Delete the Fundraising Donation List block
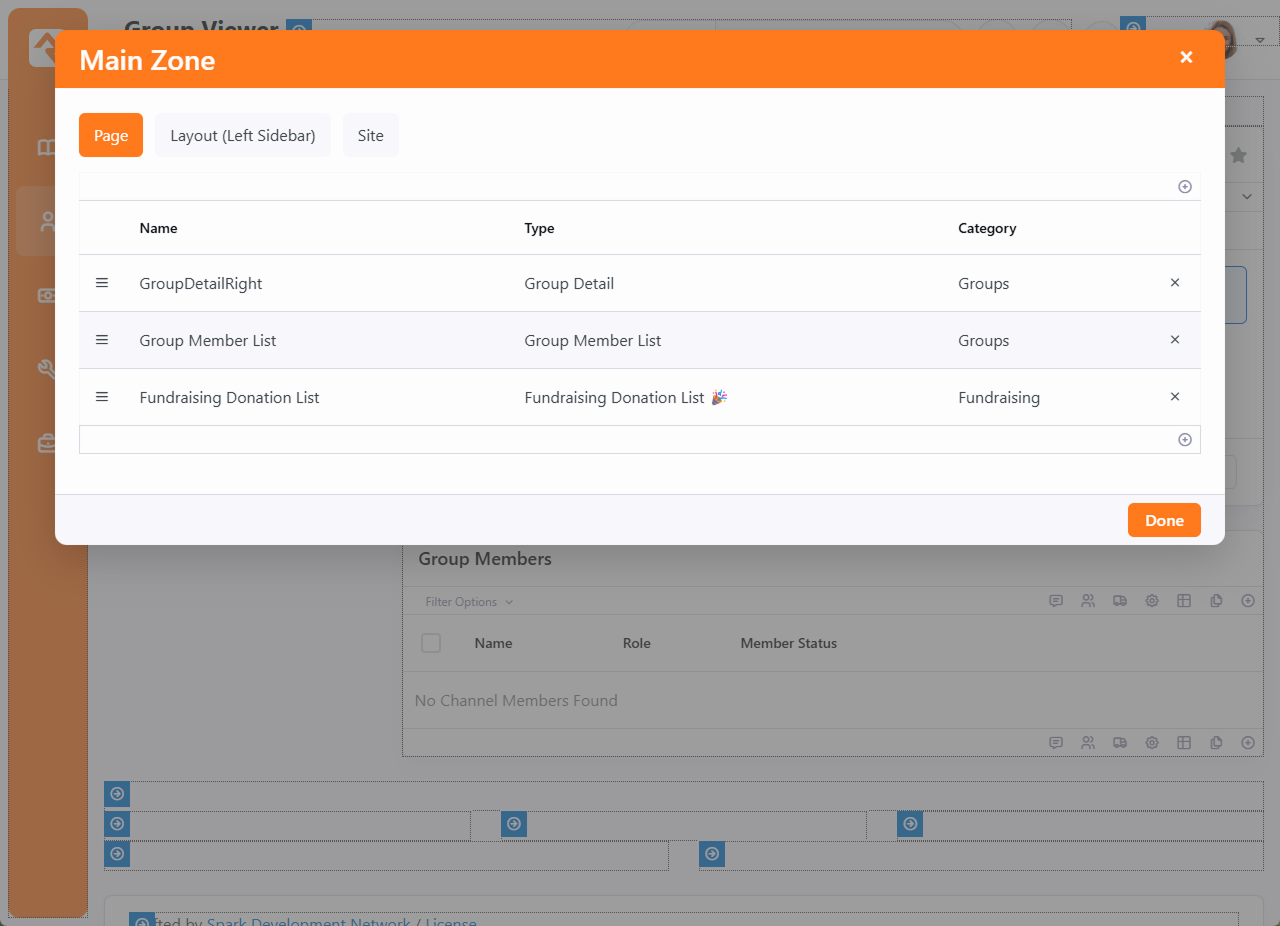This screenshot has width=1280, height=926. [x=1175, y=397]
